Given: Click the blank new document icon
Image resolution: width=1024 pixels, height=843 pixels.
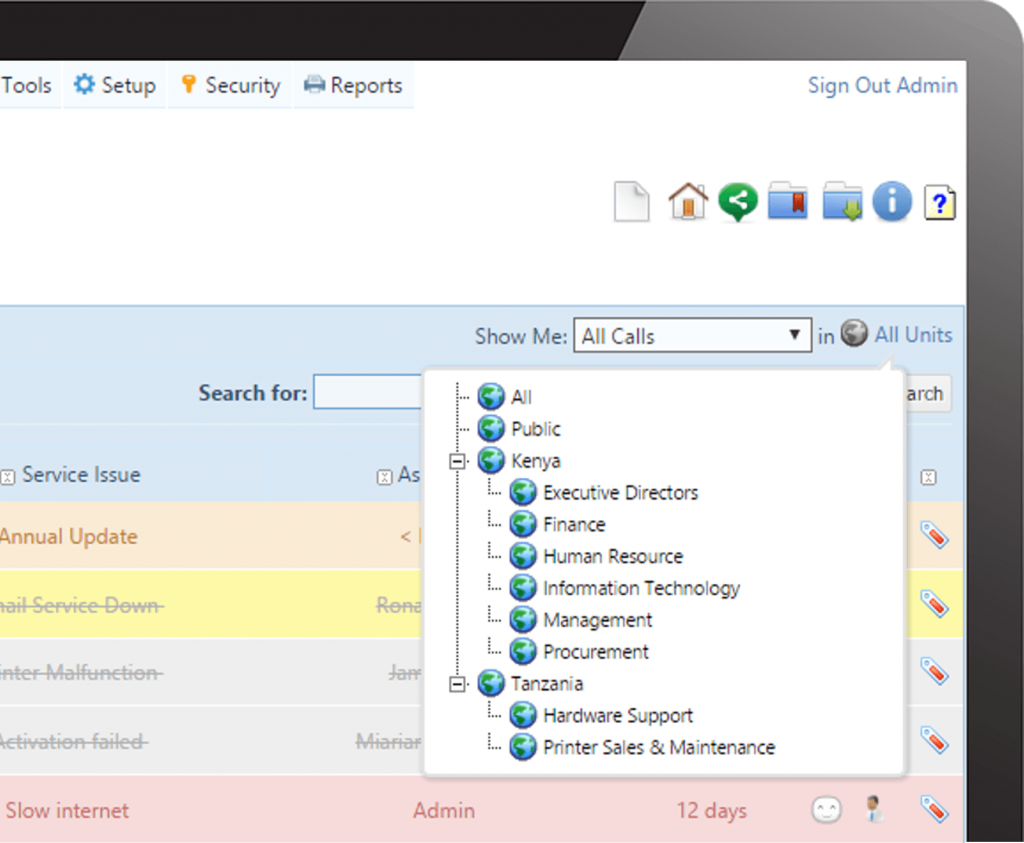Looking at the screenshot, I should (x=632, y=202).
